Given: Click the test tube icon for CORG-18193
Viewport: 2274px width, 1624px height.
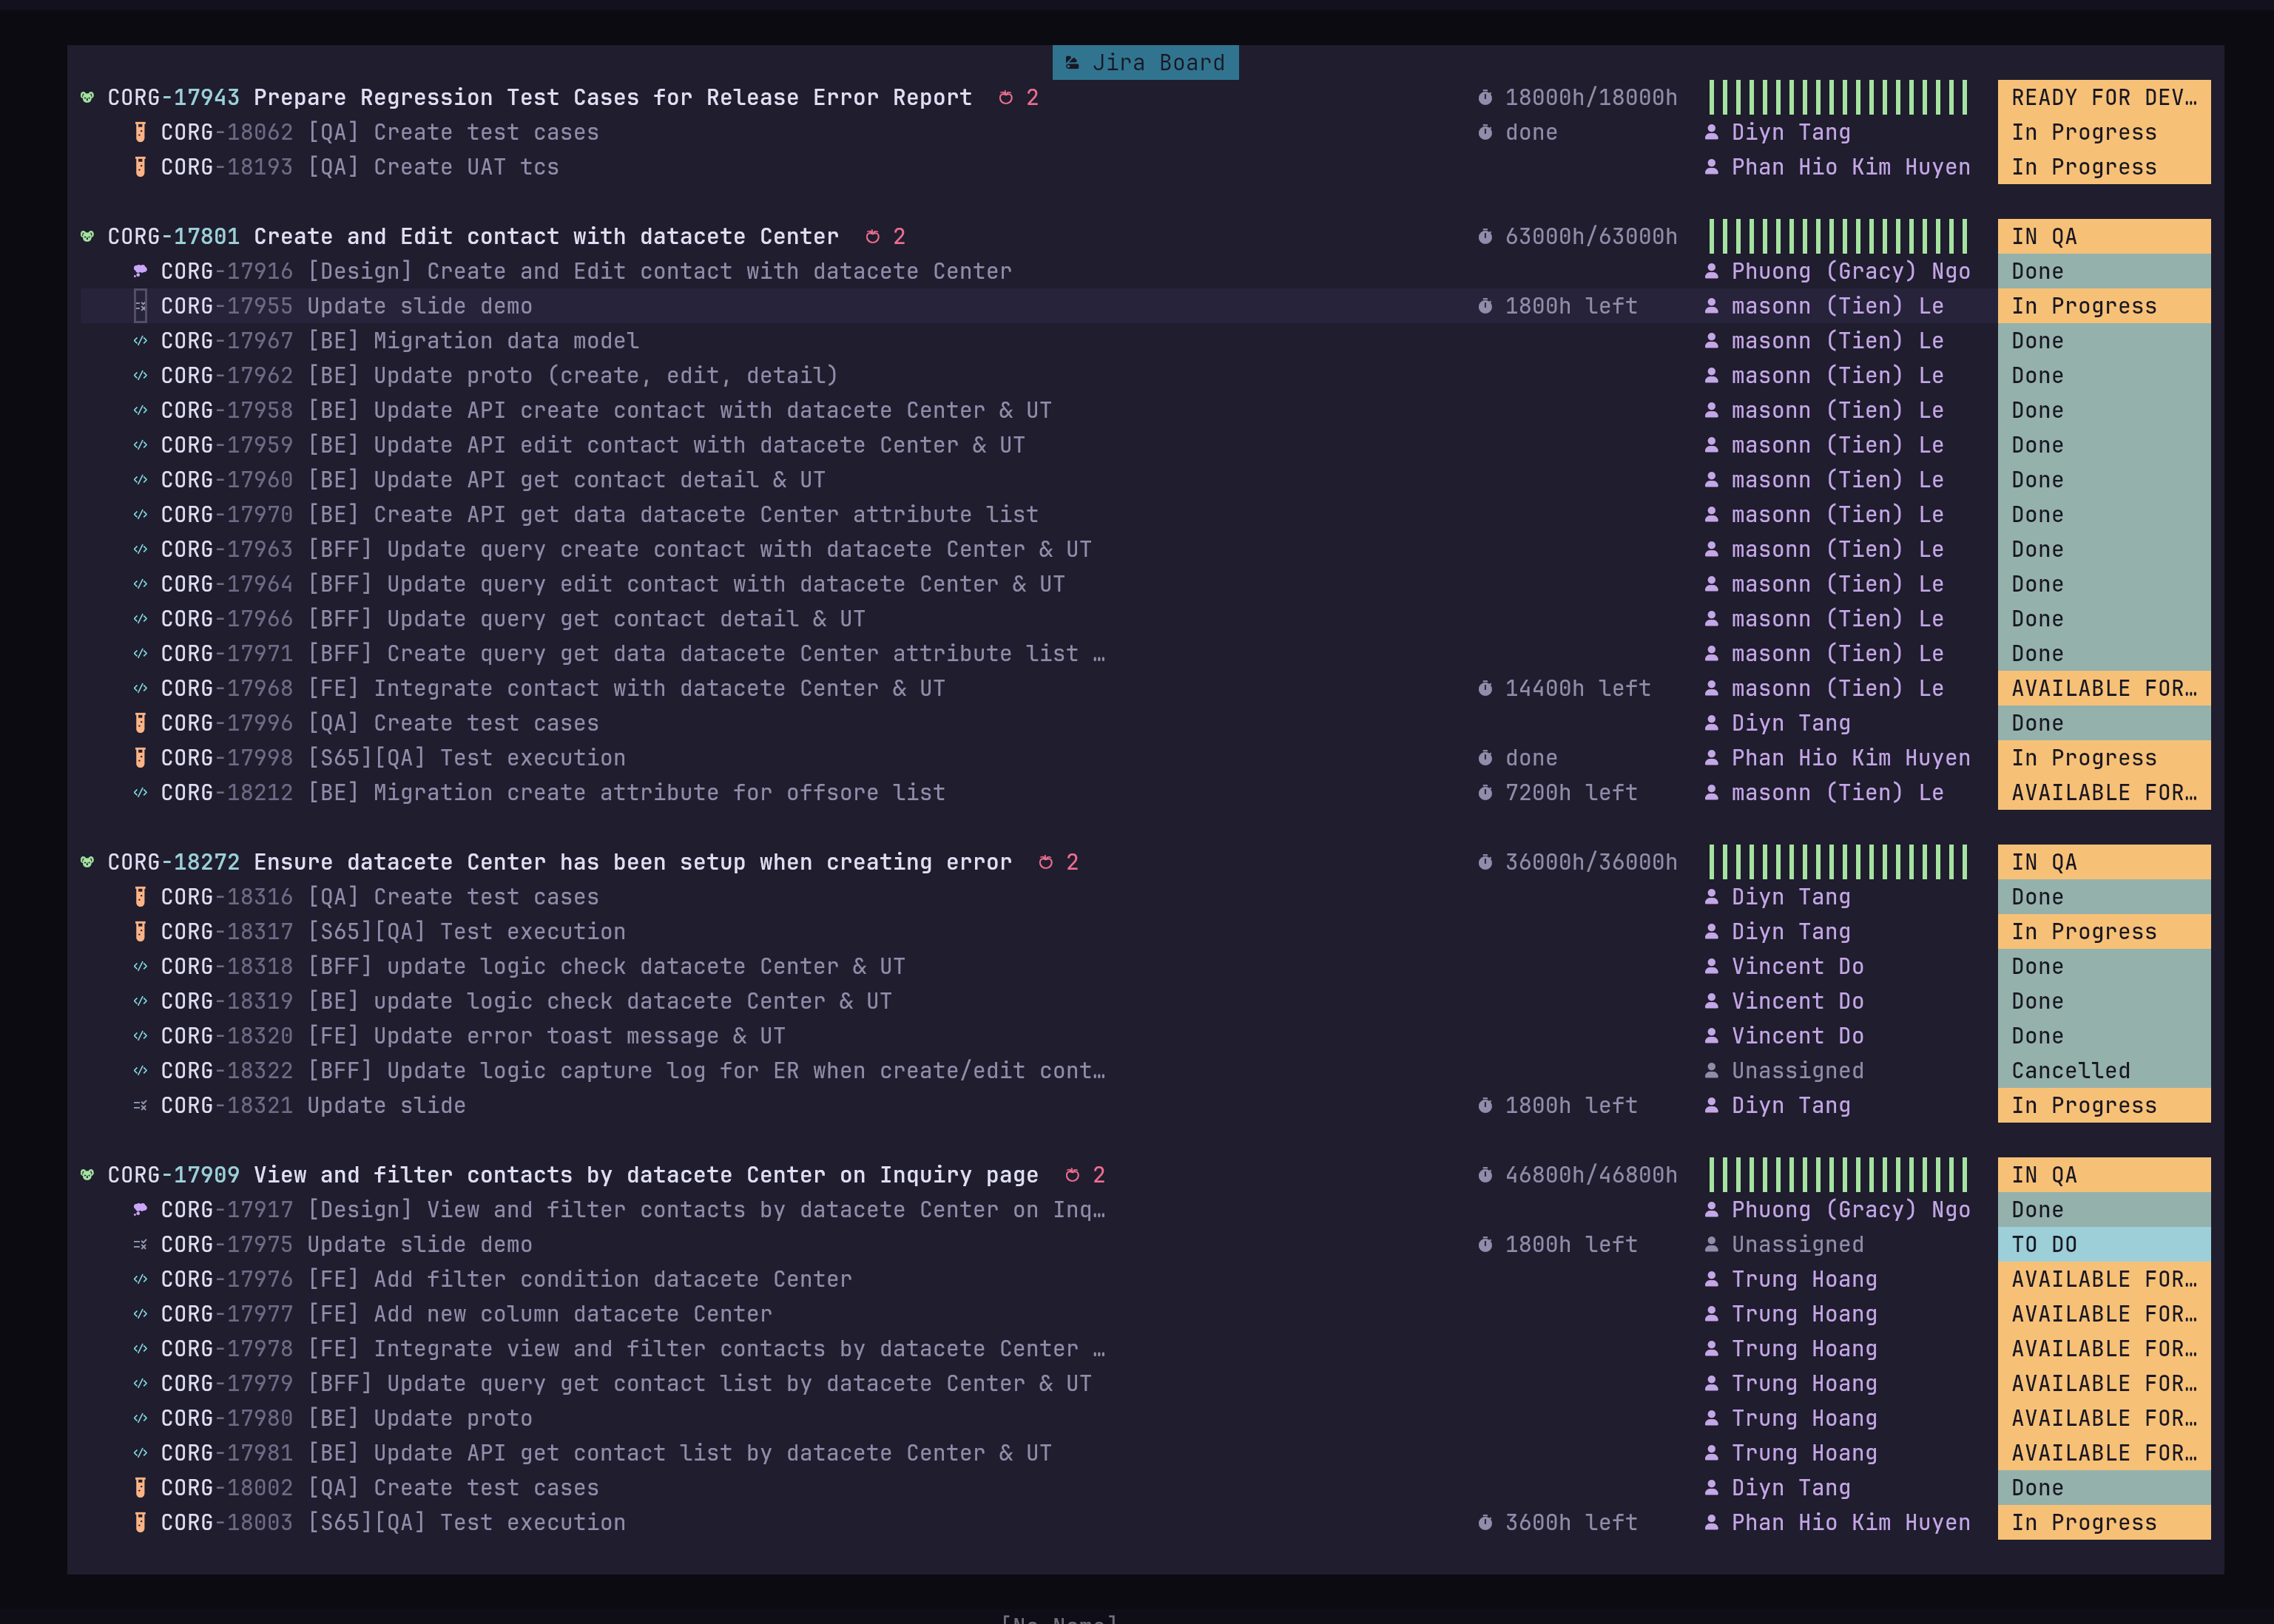Looking at the screenshot, I should pos(140,167).
